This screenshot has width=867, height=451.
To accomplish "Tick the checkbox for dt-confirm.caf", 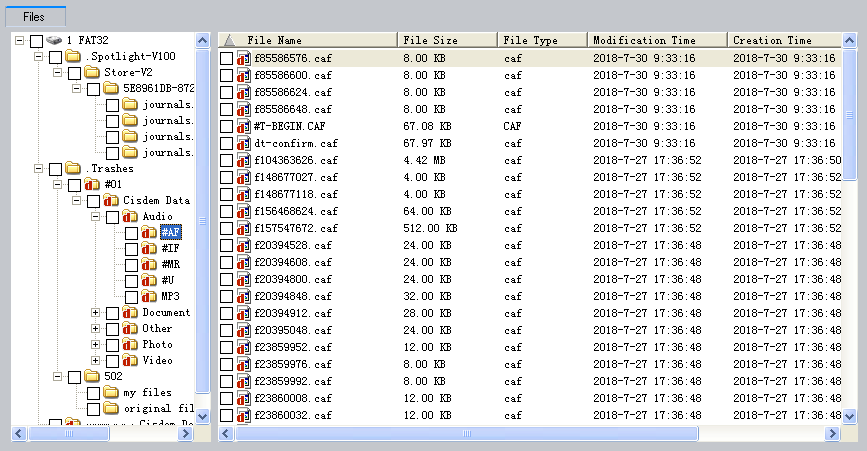I will point(226,144).
